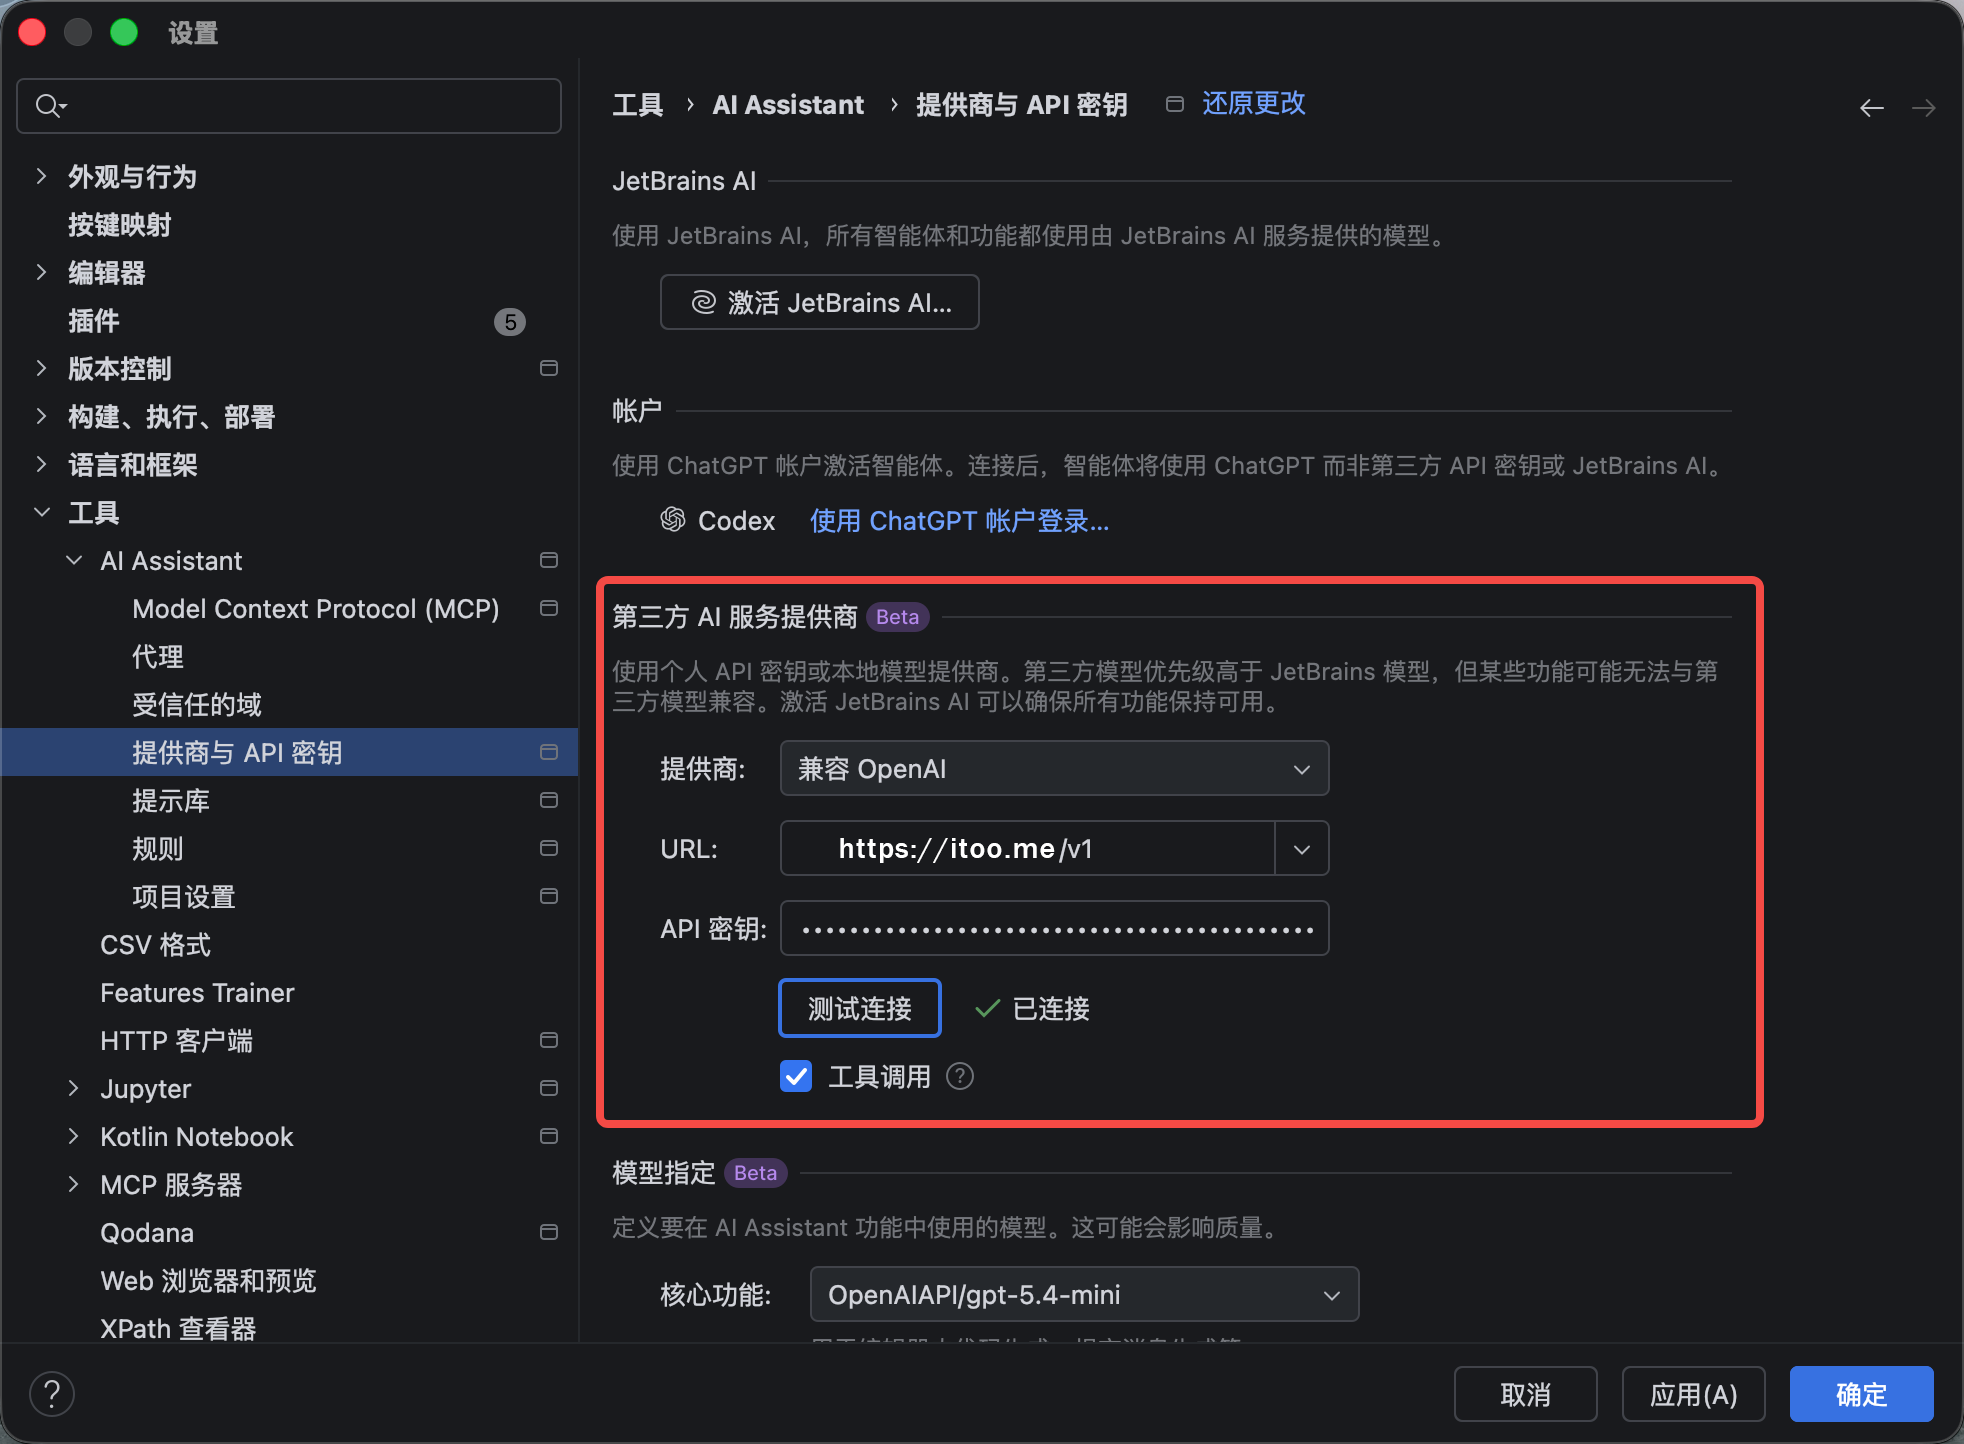This screenshot has height=1444, width=1964.
Task: Click the project-level icon on 提供商与 API 密钥 row
Action: pos(549,752)
